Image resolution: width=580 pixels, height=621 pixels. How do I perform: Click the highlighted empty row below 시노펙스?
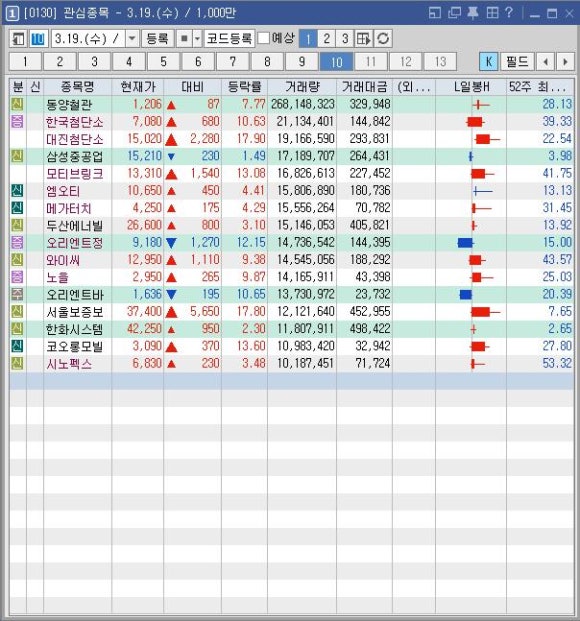pos(291,381)
